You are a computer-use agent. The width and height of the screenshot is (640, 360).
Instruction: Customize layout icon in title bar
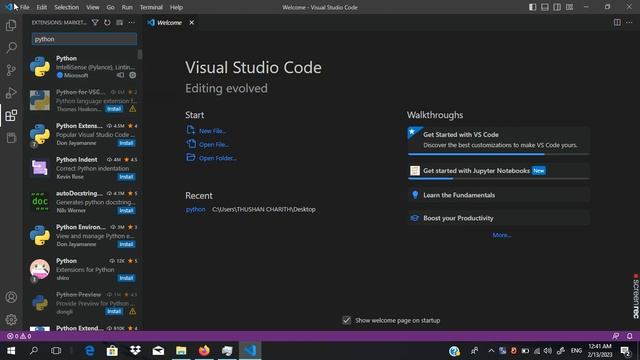(569, 7)
